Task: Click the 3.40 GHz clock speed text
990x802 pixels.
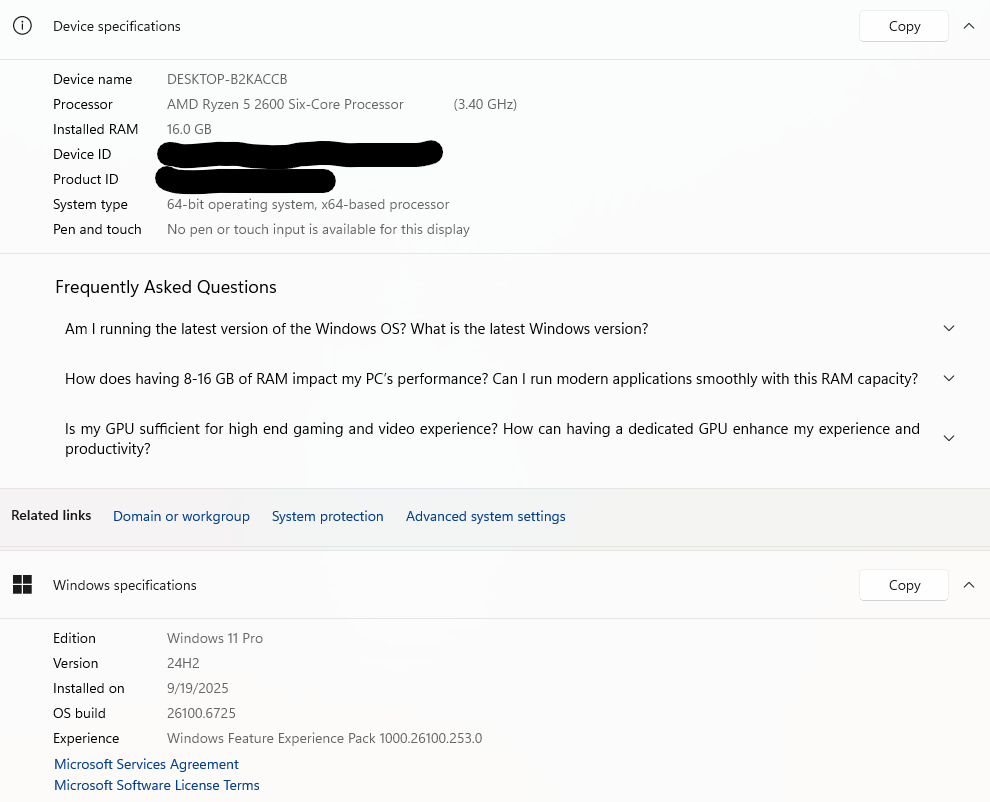Action: pyautogui.click(x=485, y=104)
